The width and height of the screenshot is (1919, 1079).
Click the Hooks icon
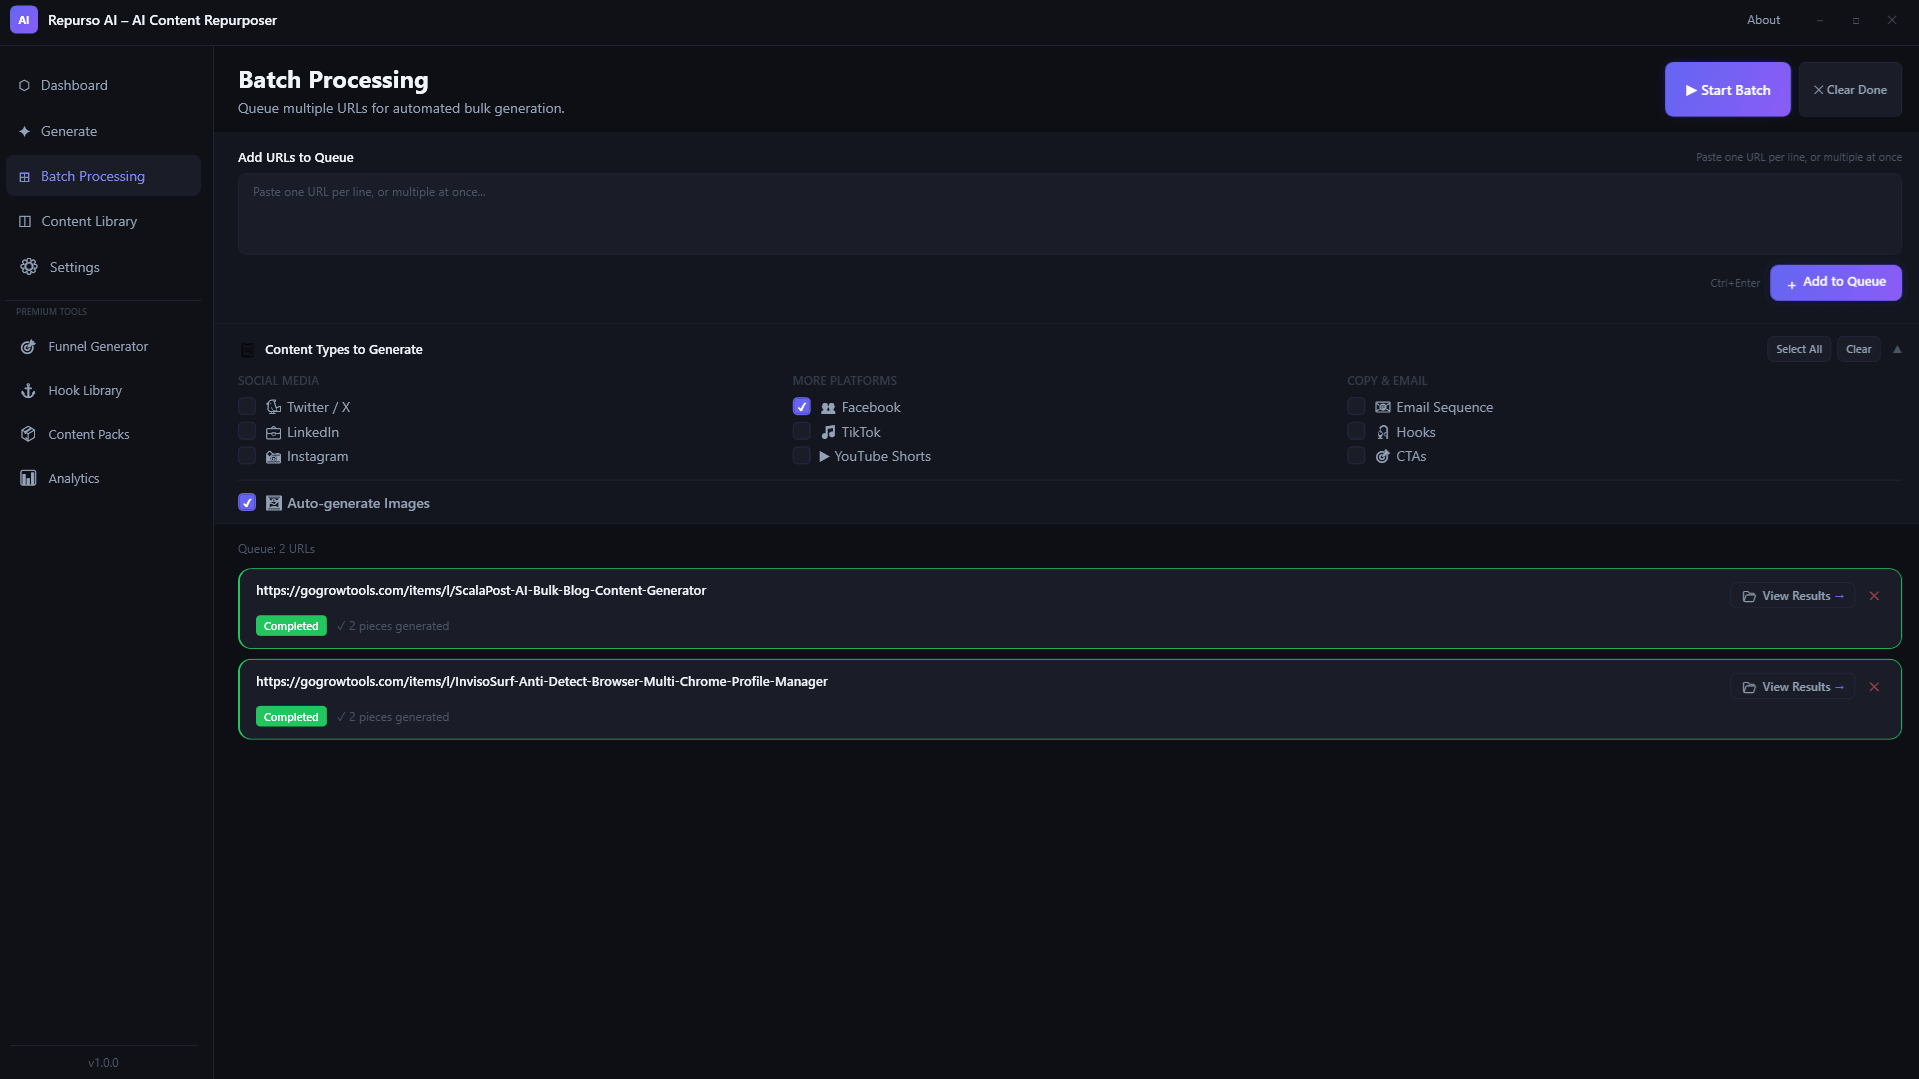[x=1382, y=432]
